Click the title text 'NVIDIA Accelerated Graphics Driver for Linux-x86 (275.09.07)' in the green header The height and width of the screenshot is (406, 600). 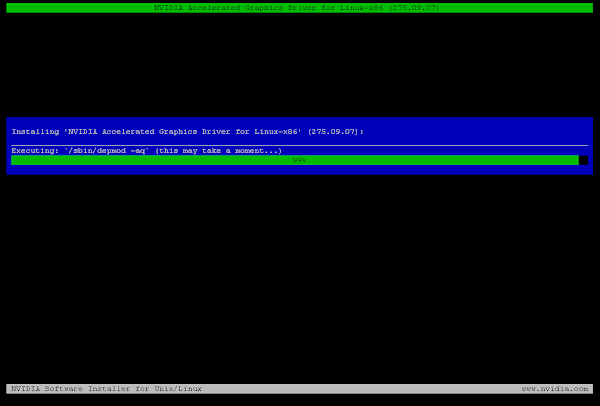(297, 8)
